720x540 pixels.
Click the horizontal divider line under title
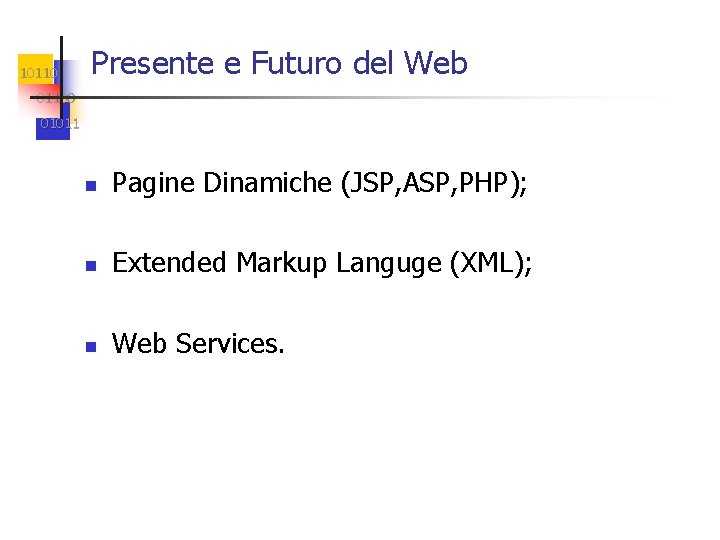(x=349, y=97)
